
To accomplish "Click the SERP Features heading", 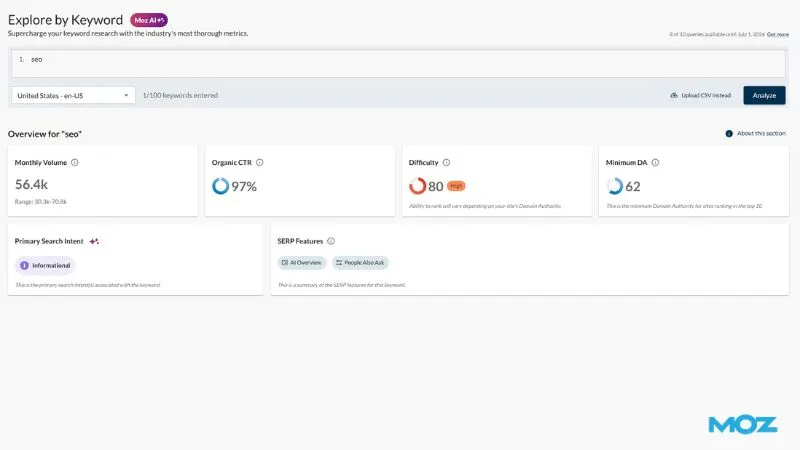I will point(300,241).
